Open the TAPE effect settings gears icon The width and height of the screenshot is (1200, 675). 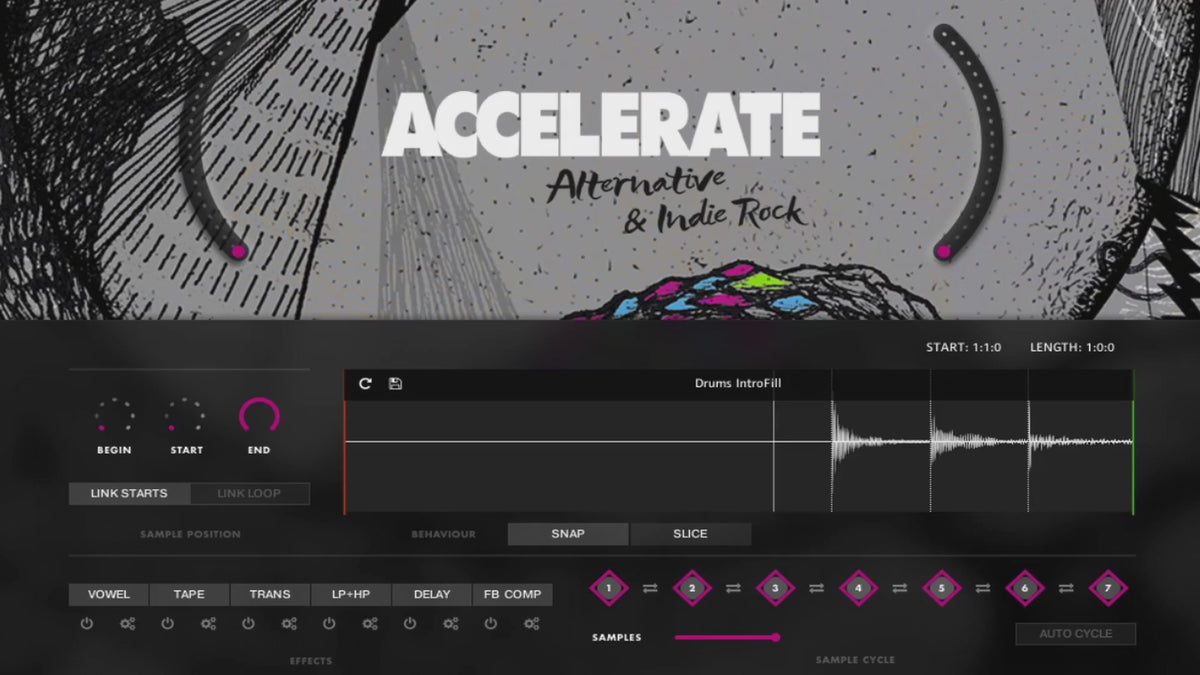point(208,624)
